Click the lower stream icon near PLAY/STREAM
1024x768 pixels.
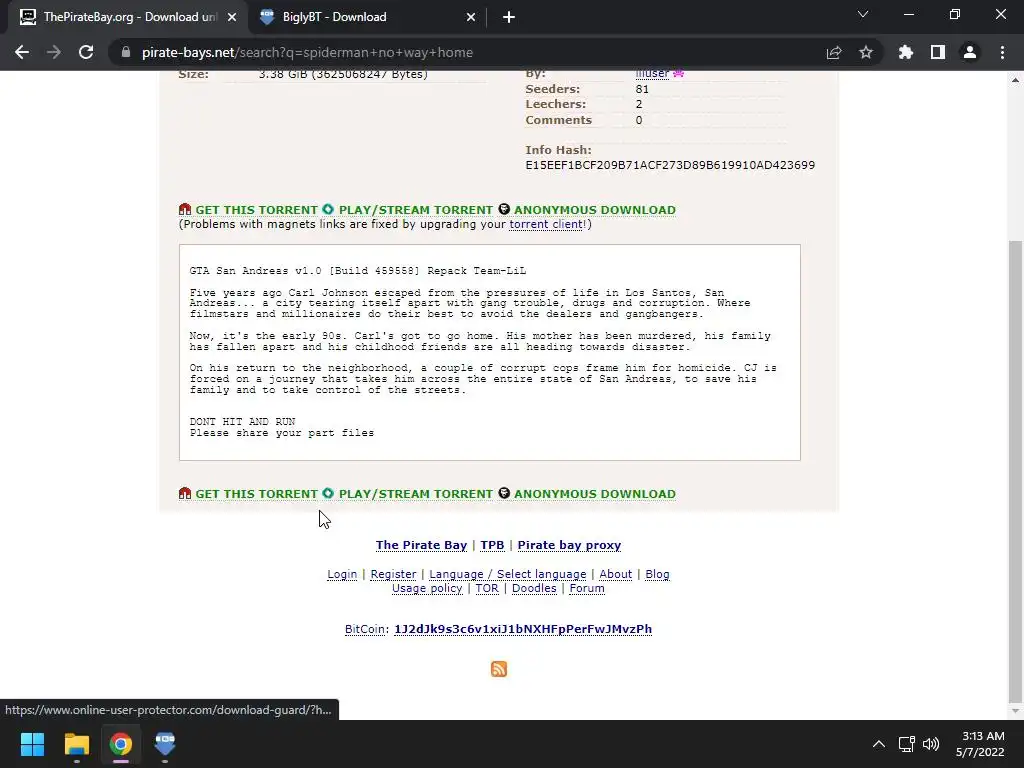coord(328,493)
